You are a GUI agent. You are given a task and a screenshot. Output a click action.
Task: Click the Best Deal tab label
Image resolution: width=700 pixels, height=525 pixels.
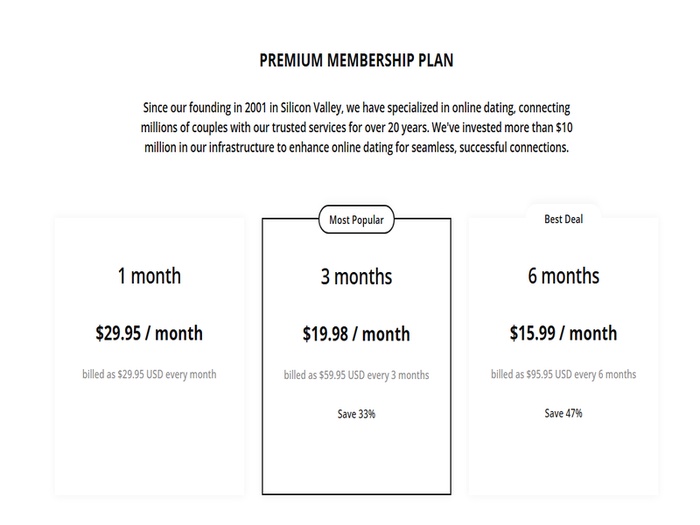(563, 219)
